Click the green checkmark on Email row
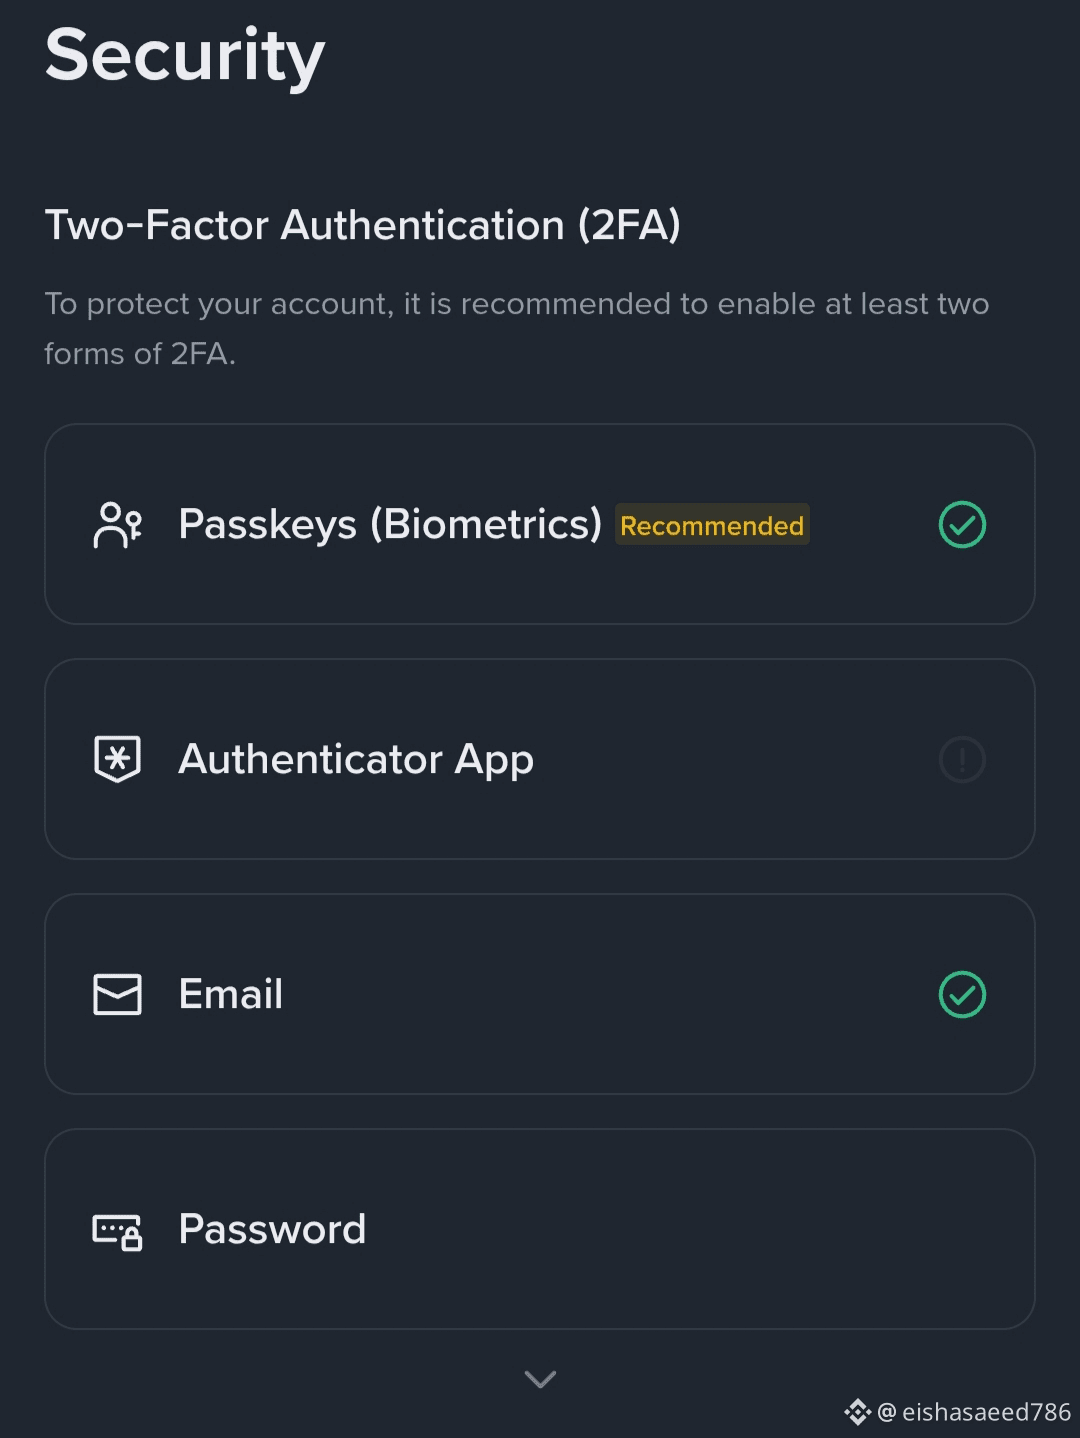The image size is (1080, 1438). point(962,994)
